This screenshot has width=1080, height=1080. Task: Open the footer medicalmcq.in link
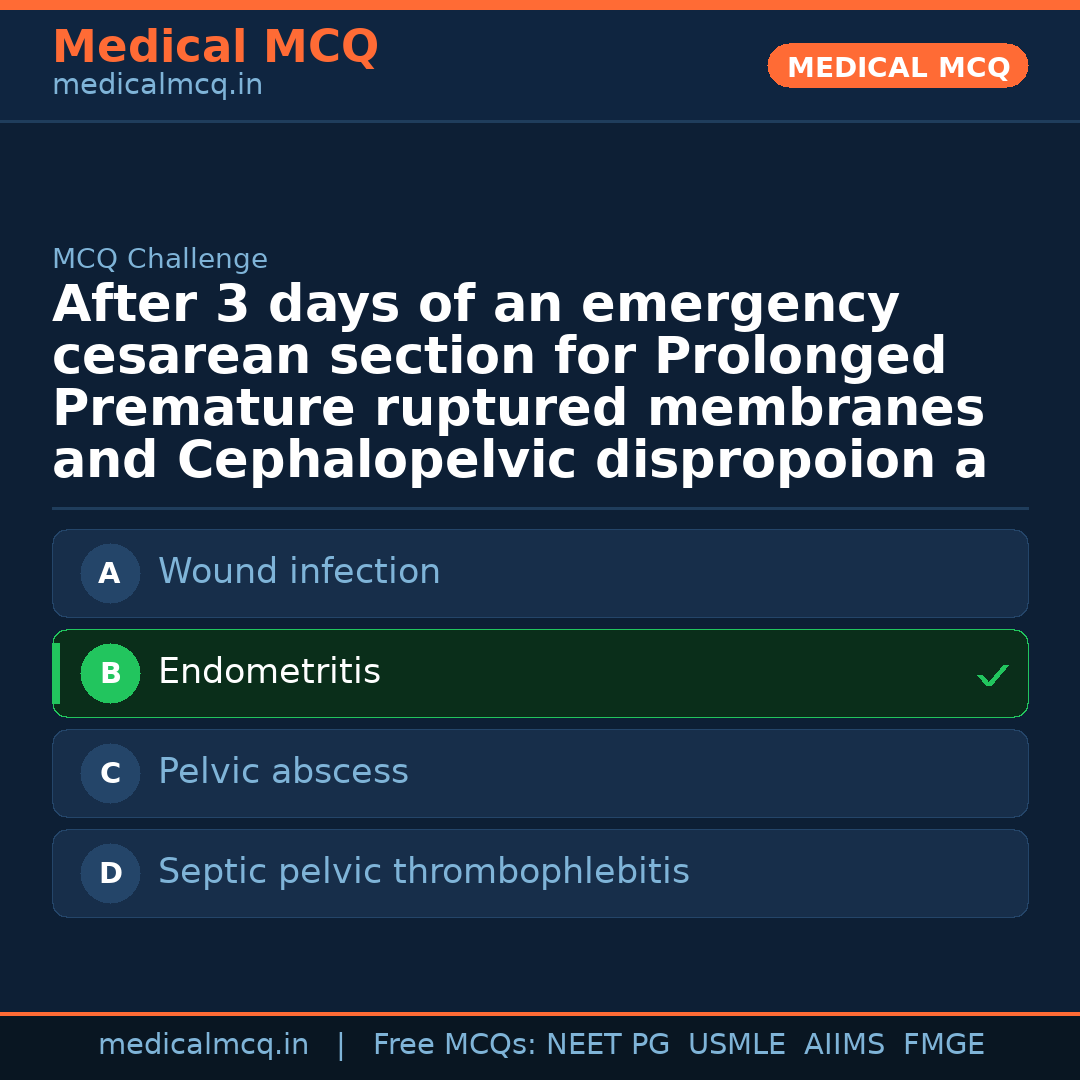click(x=203, y=1045)
